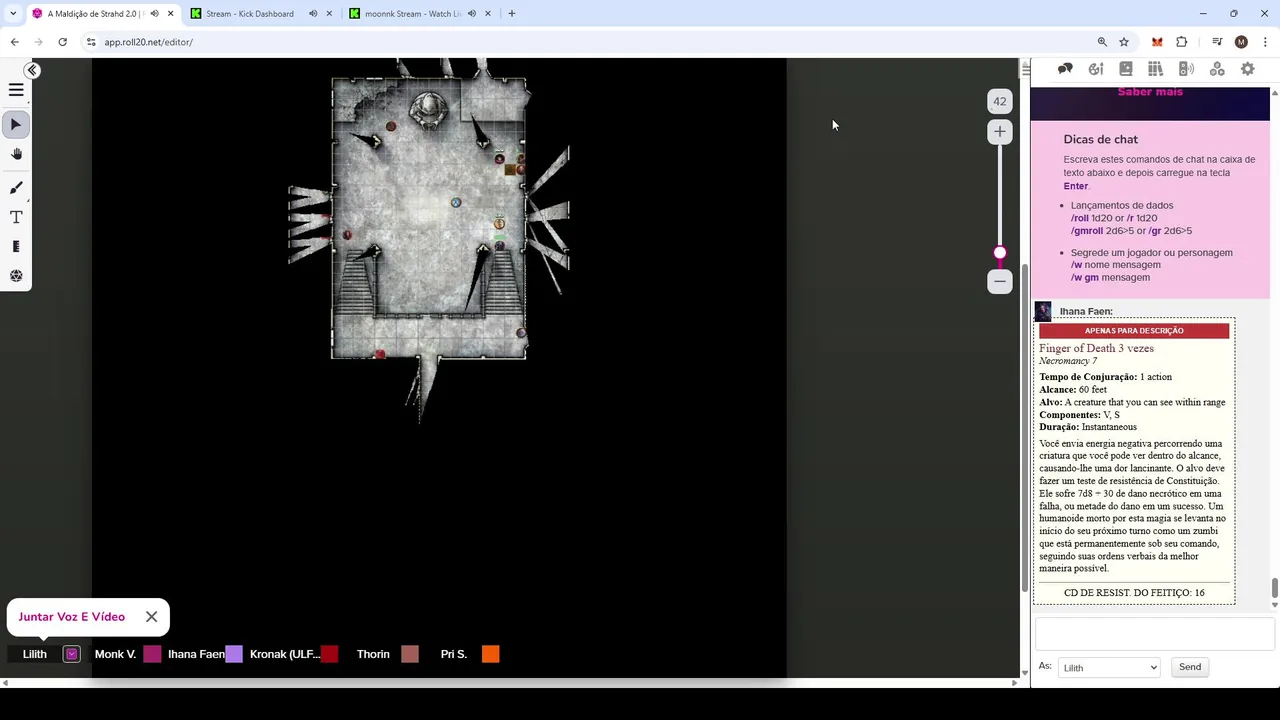Close the moonnk Stream tab
This screenshot has height=720, width=1280.
[x=488, y=14]
